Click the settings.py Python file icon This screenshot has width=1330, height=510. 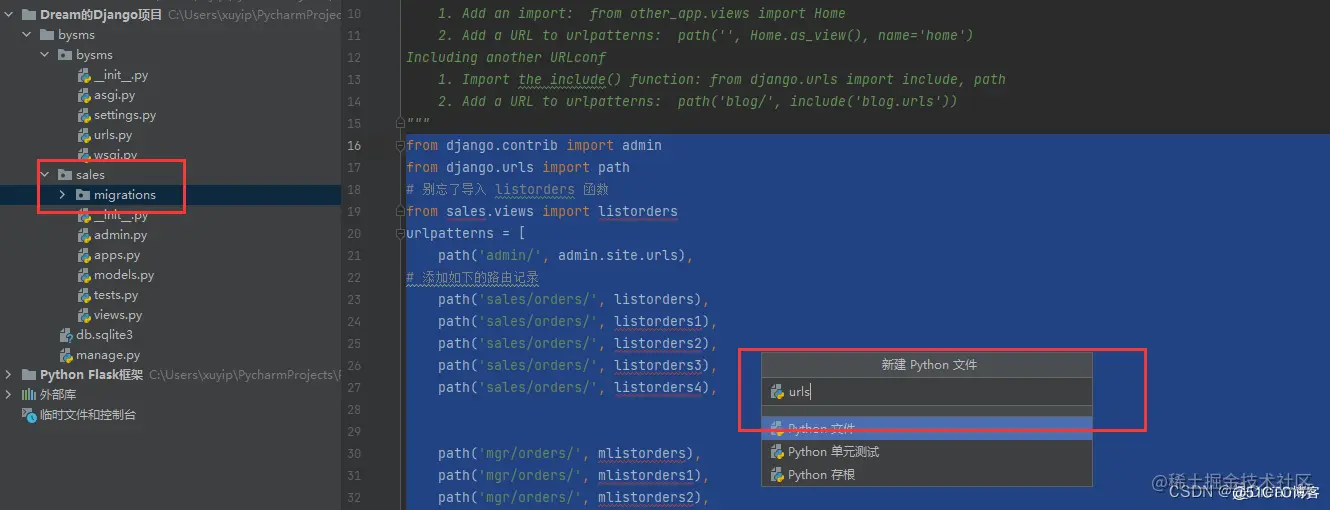click(x=85, y=115)
